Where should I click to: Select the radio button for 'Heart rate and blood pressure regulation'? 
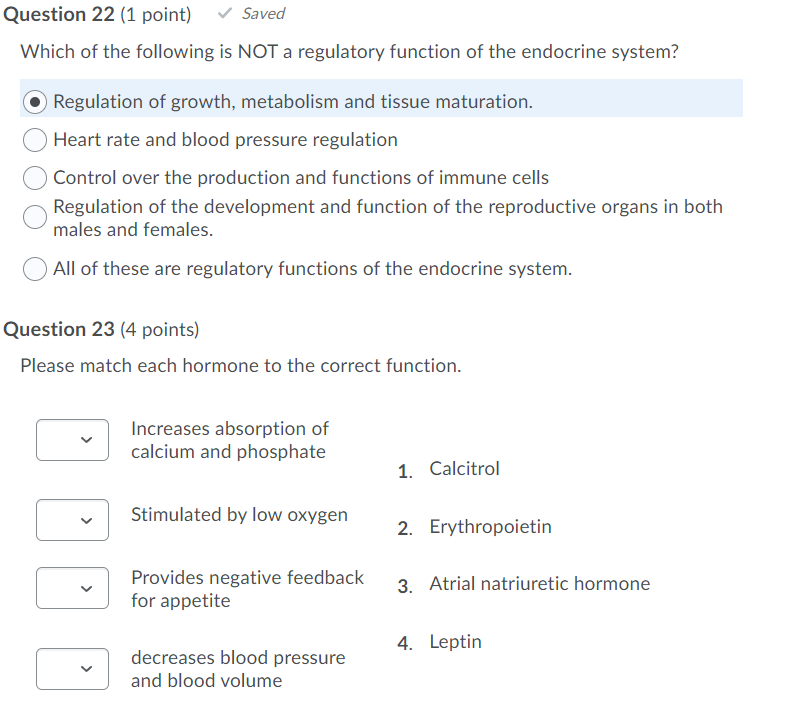(x=34, y=140)
